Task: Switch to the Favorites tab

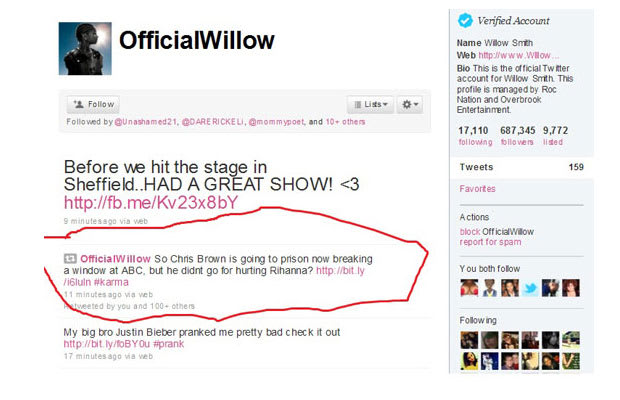Action: 477,189
